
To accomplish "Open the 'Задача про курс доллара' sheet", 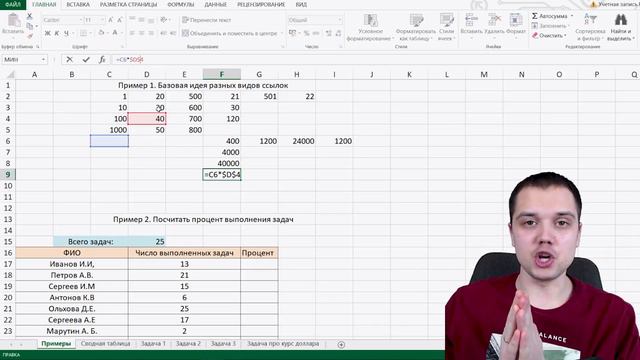I will pos(283,344).
